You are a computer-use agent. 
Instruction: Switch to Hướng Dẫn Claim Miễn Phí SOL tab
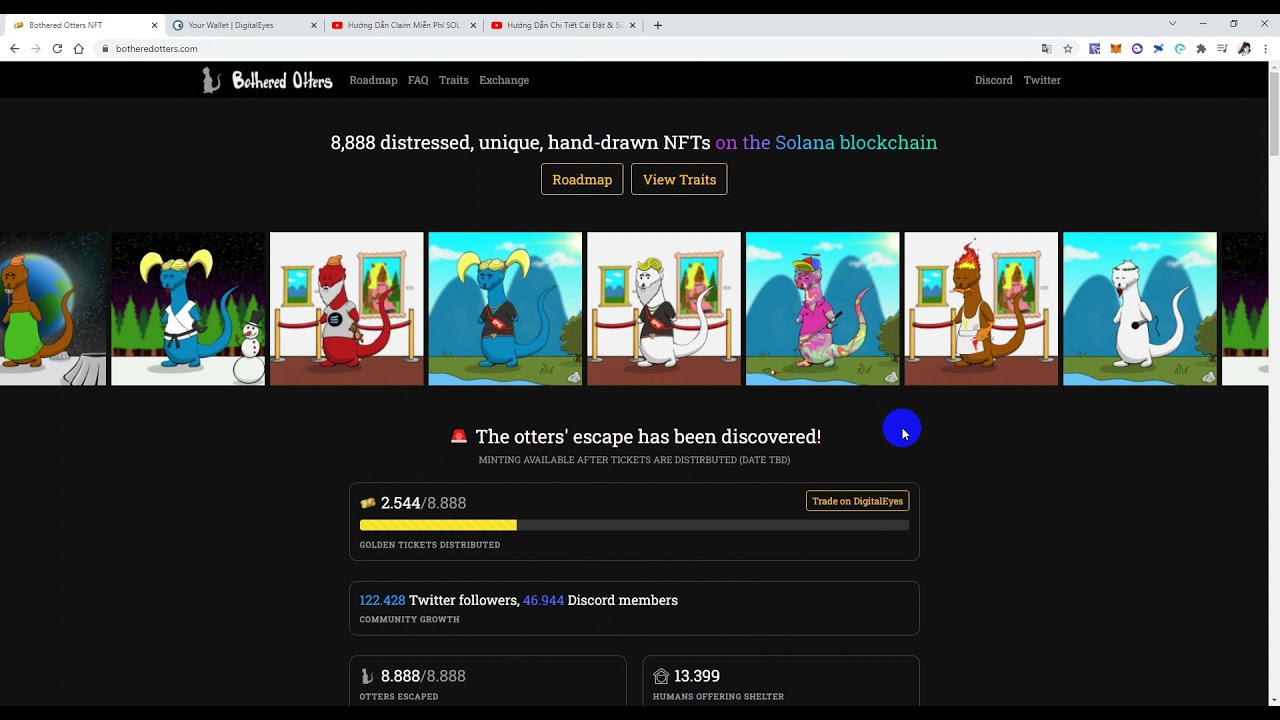click(404, 25)
